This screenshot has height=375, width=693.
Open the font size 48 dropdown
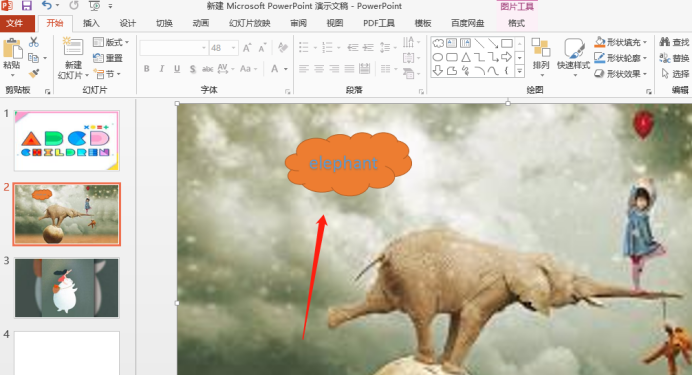point(233,48)
